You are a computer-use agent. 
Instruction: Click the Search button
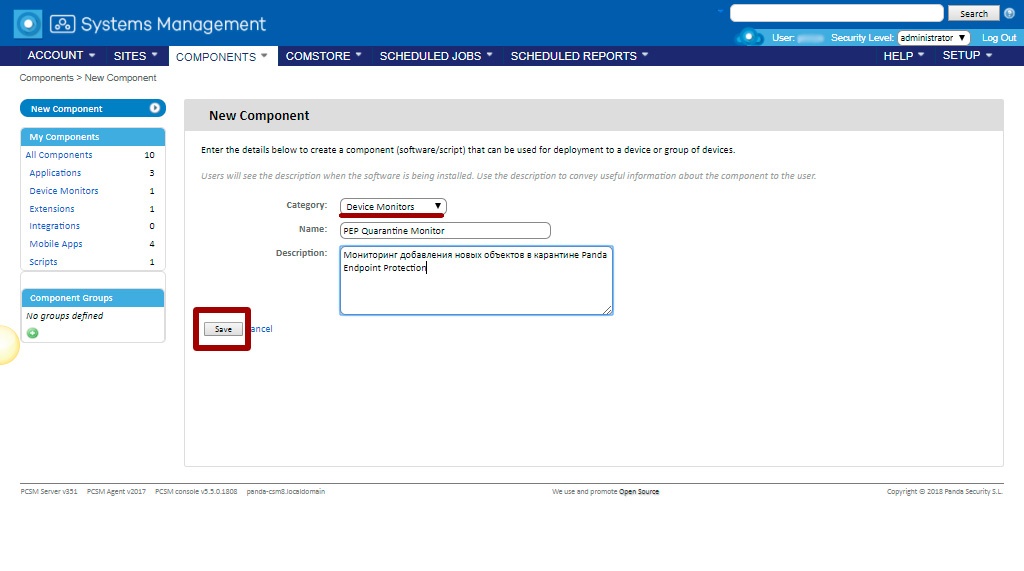tap(974, 14)
